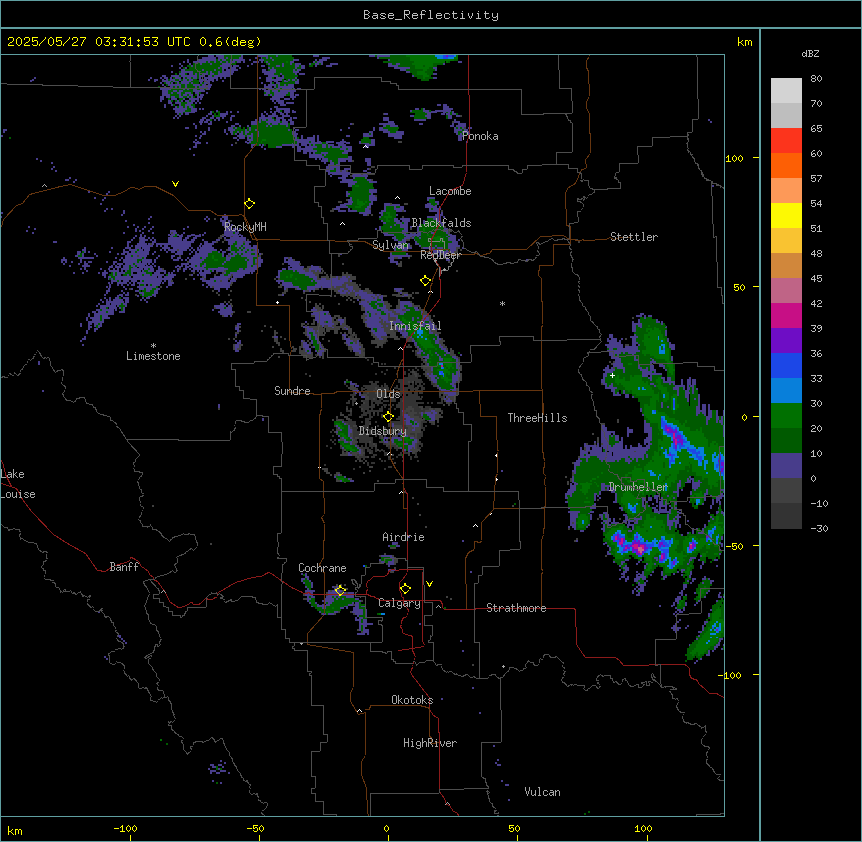Screen dimensions: 862x842
Task: Click the green legend swatch for 20-30 dBZ
Action: pyautogui.click(x=786, y=416)
